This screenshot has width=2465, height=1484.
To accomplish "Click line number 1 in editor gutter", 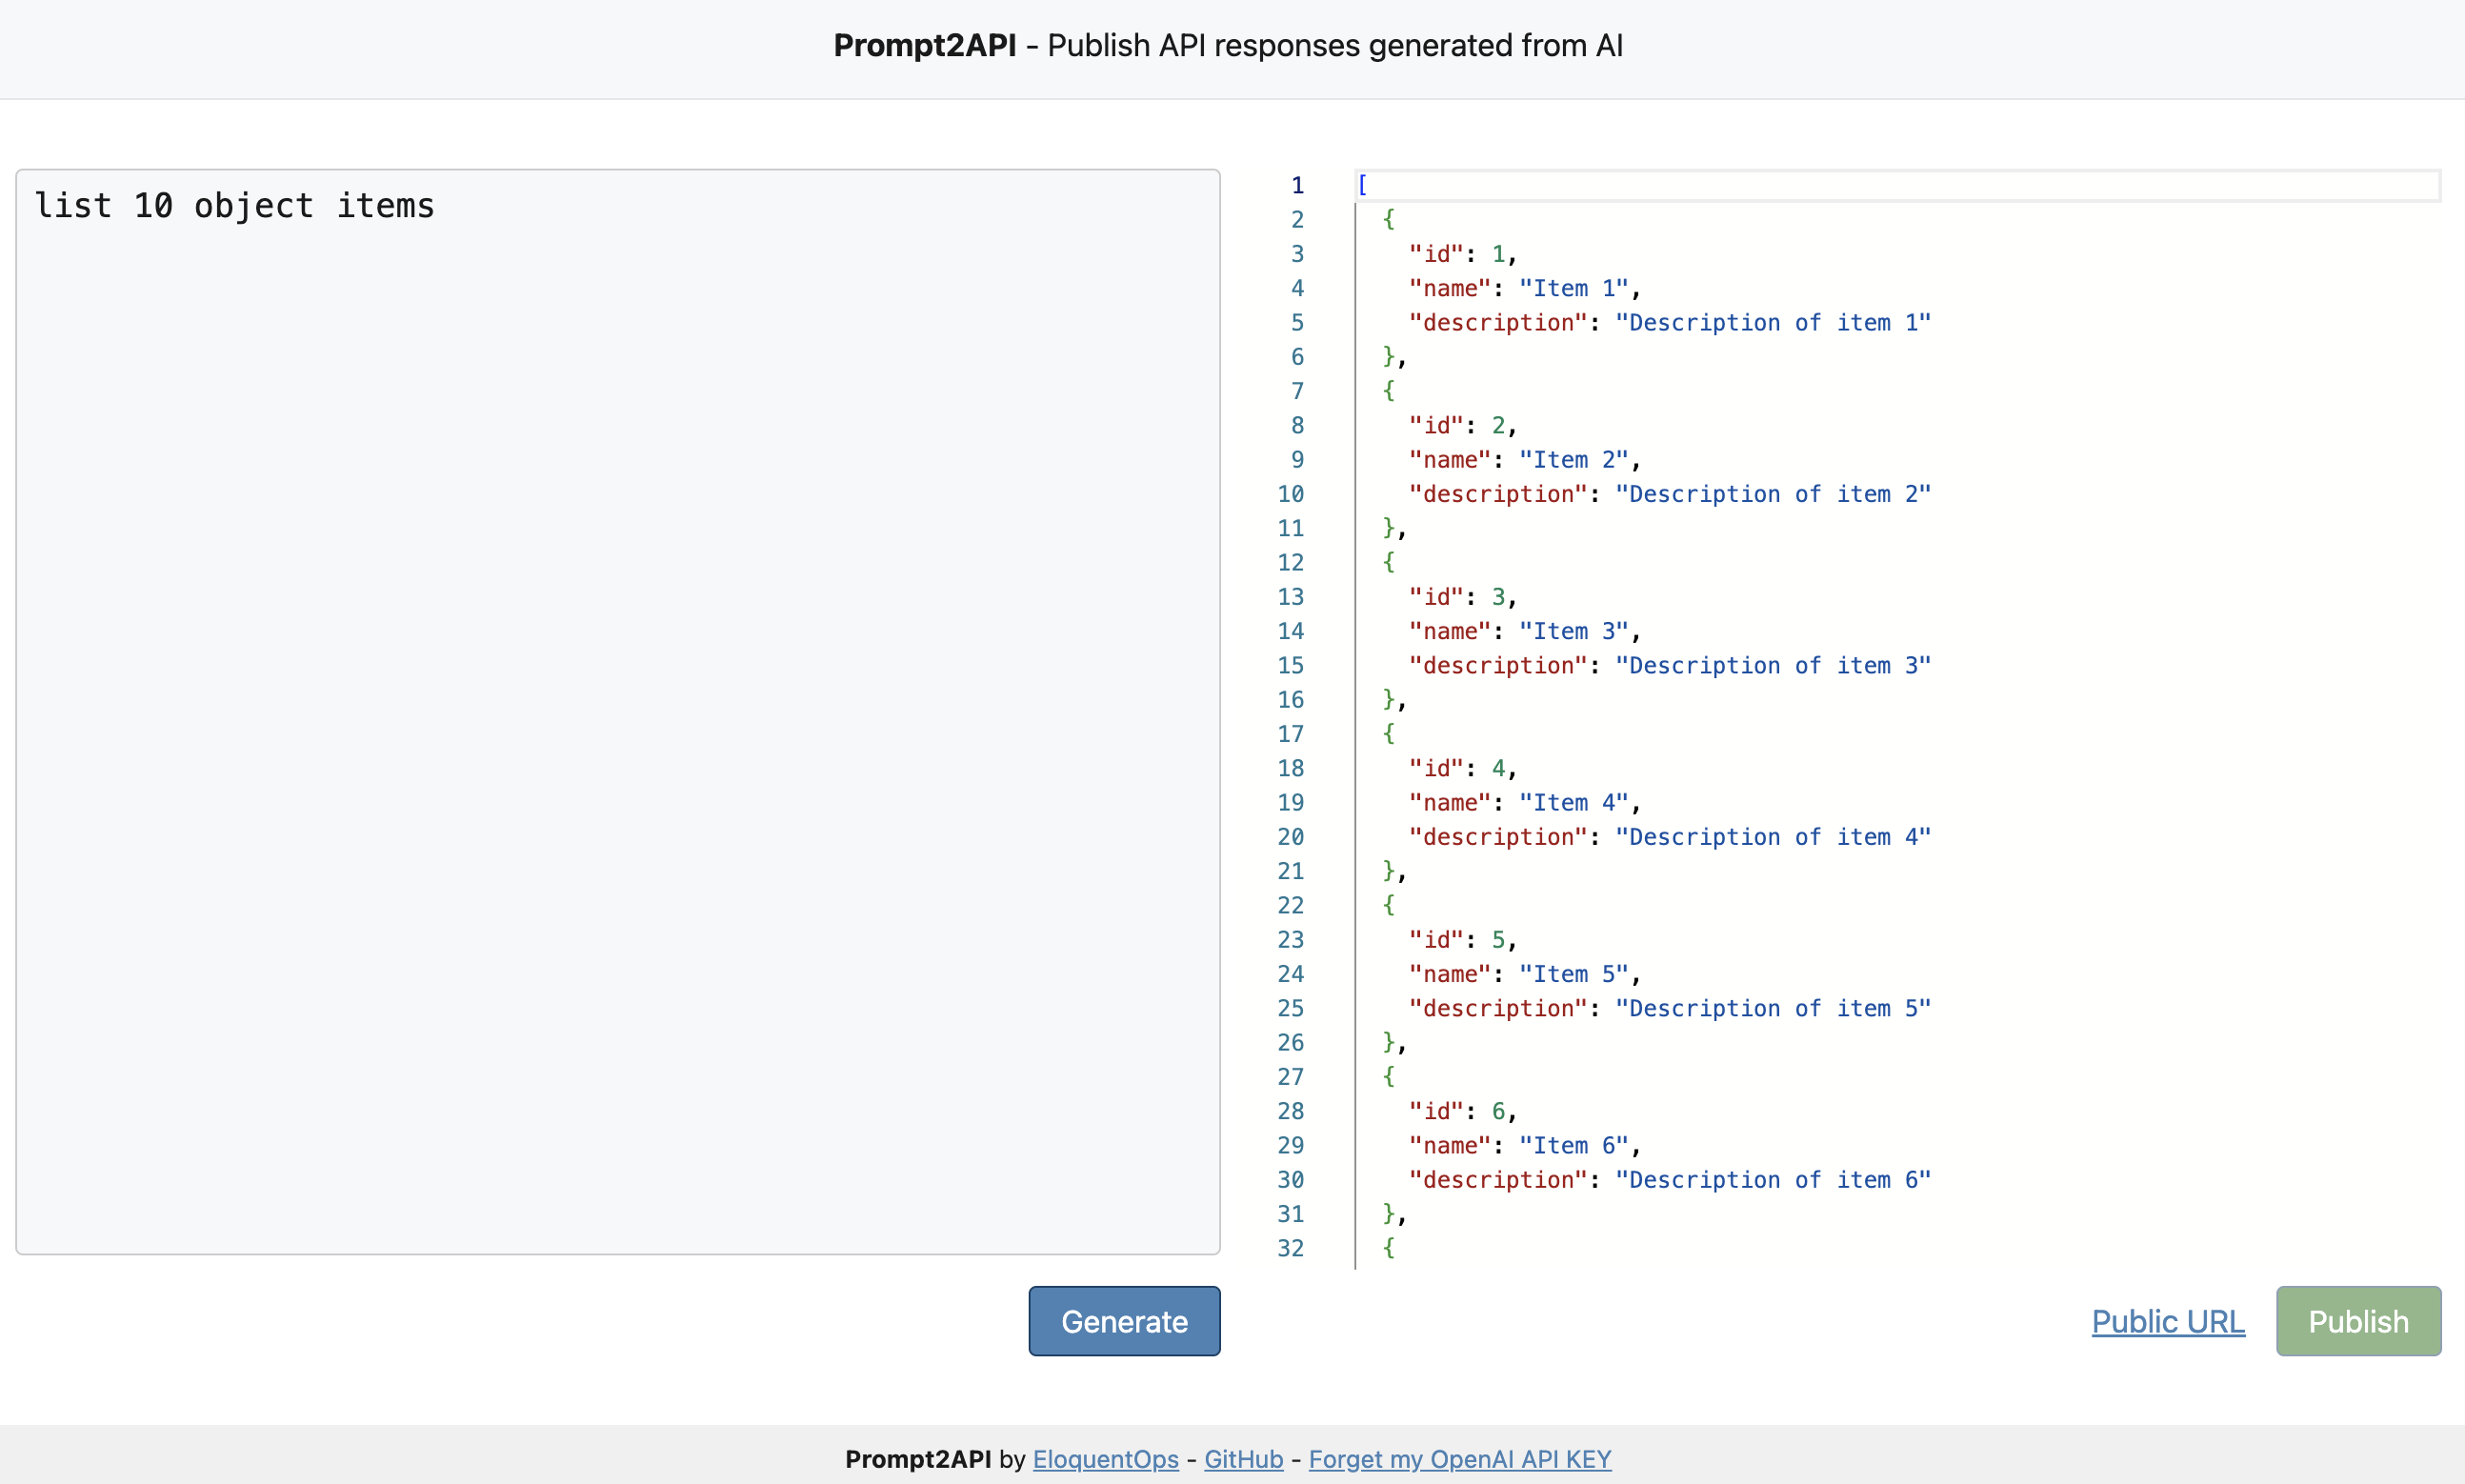I will pos(1297,186).
